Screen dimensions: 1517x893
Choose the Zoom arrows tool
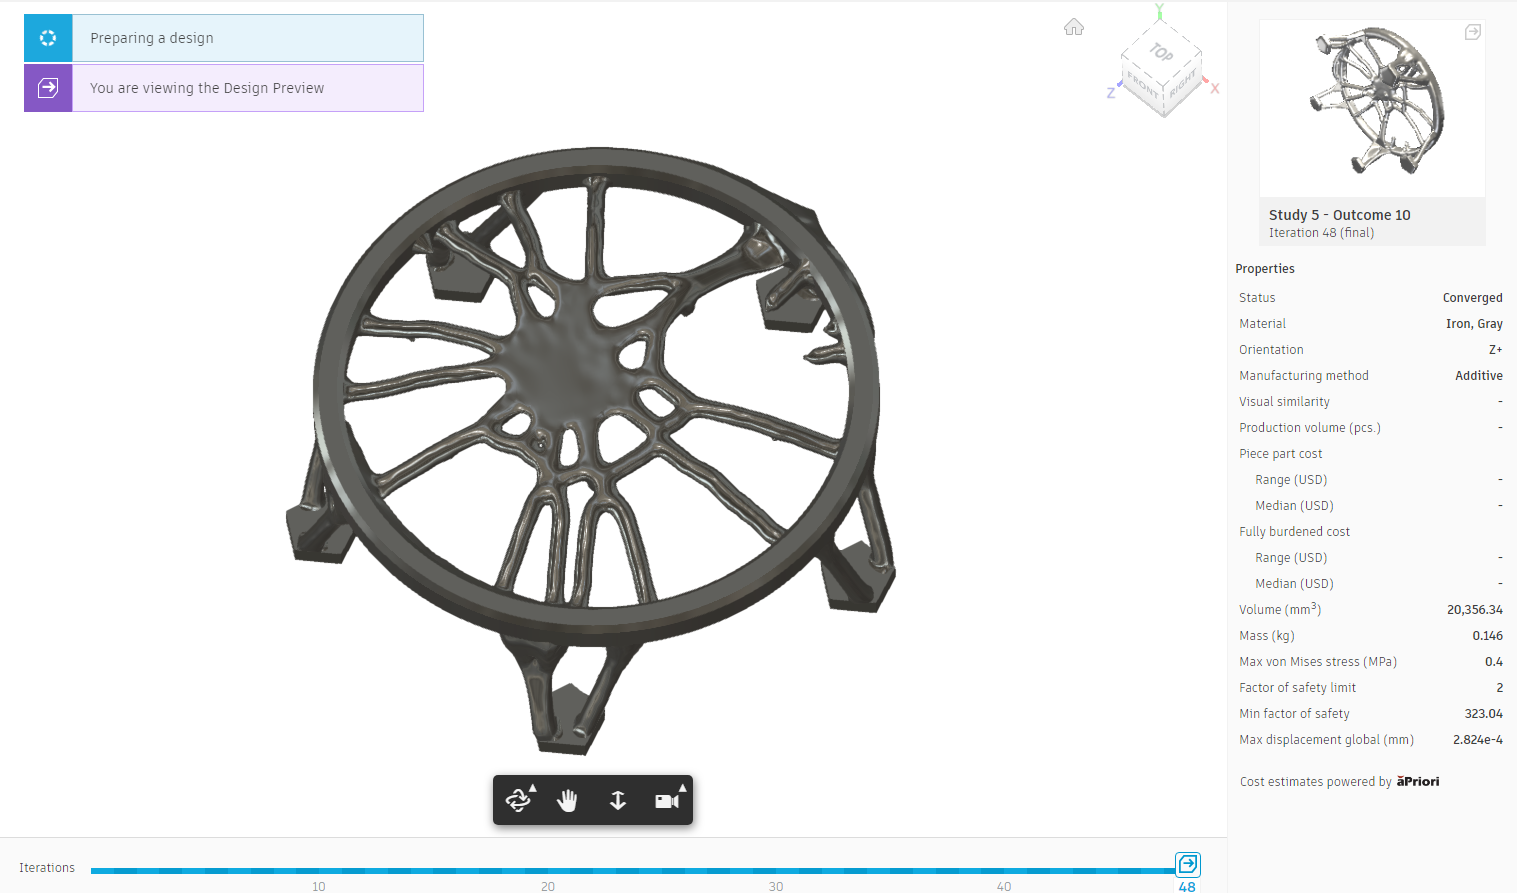(618, 800)
